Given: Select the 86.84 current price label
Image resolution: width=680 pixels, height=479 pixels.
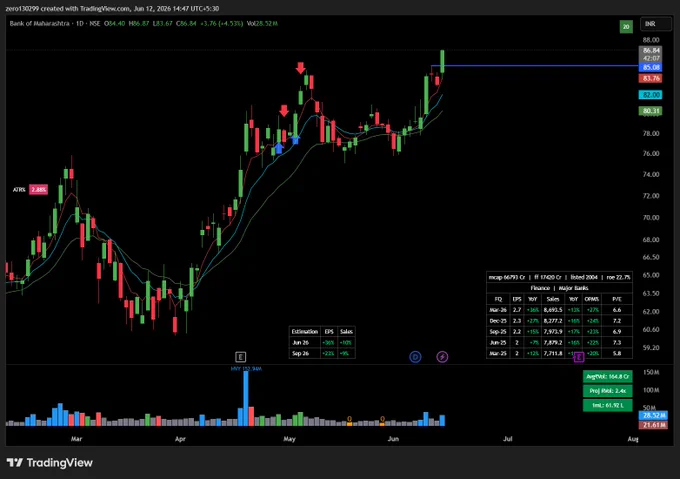Looking at the screenshot, I should pos(651,51).
